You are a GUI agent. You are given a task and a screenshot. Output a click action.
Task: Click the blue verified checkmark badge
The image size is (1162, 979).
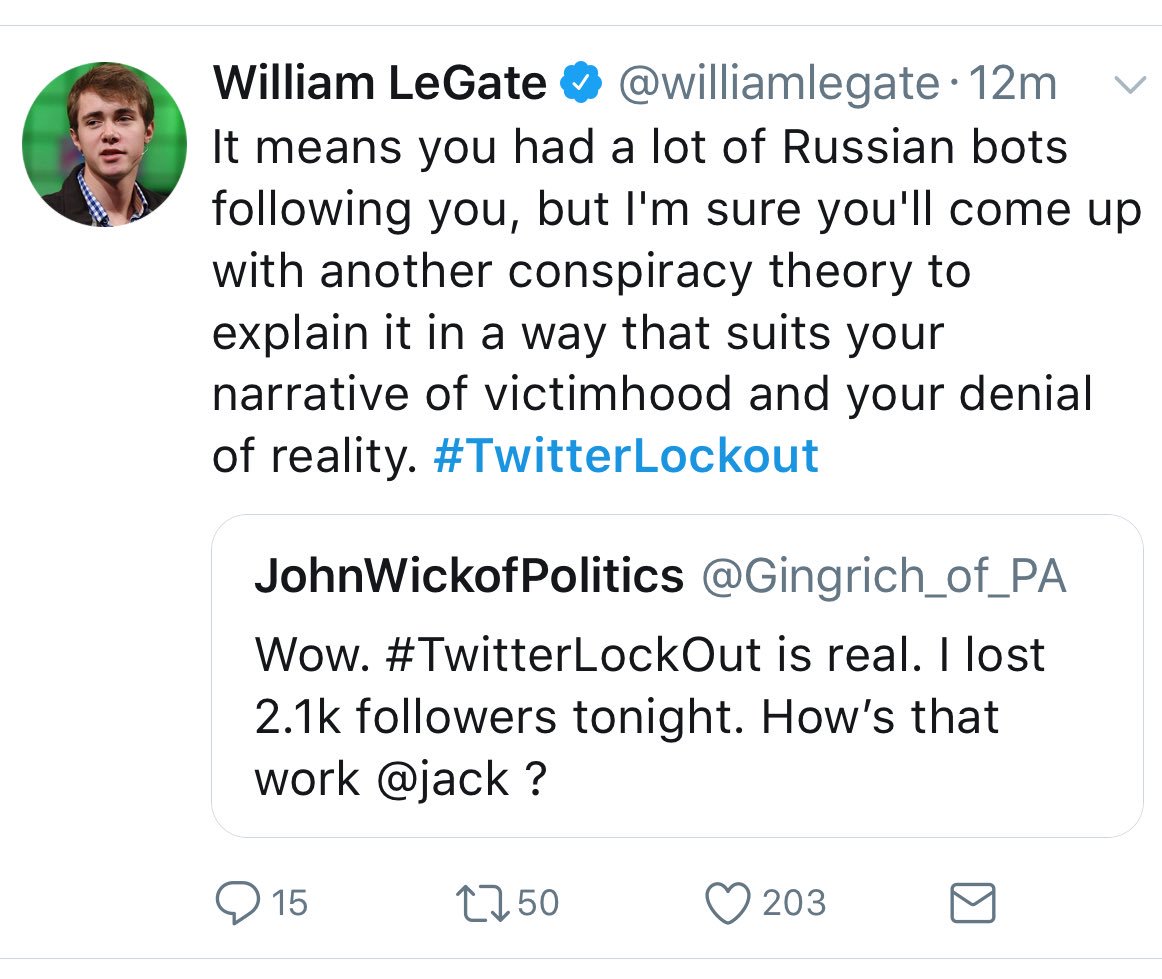(x=580, y=84)
